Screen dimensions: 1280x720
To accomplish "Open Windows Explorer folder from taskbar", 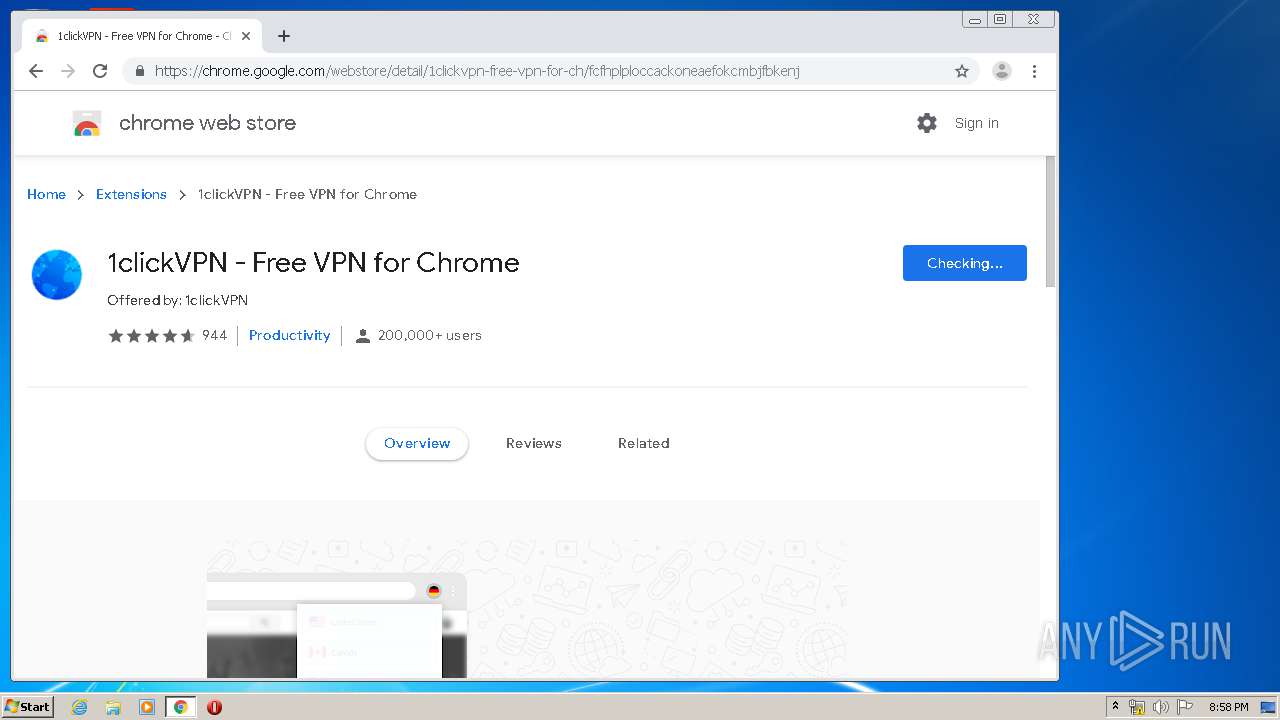I will (113, 707).
